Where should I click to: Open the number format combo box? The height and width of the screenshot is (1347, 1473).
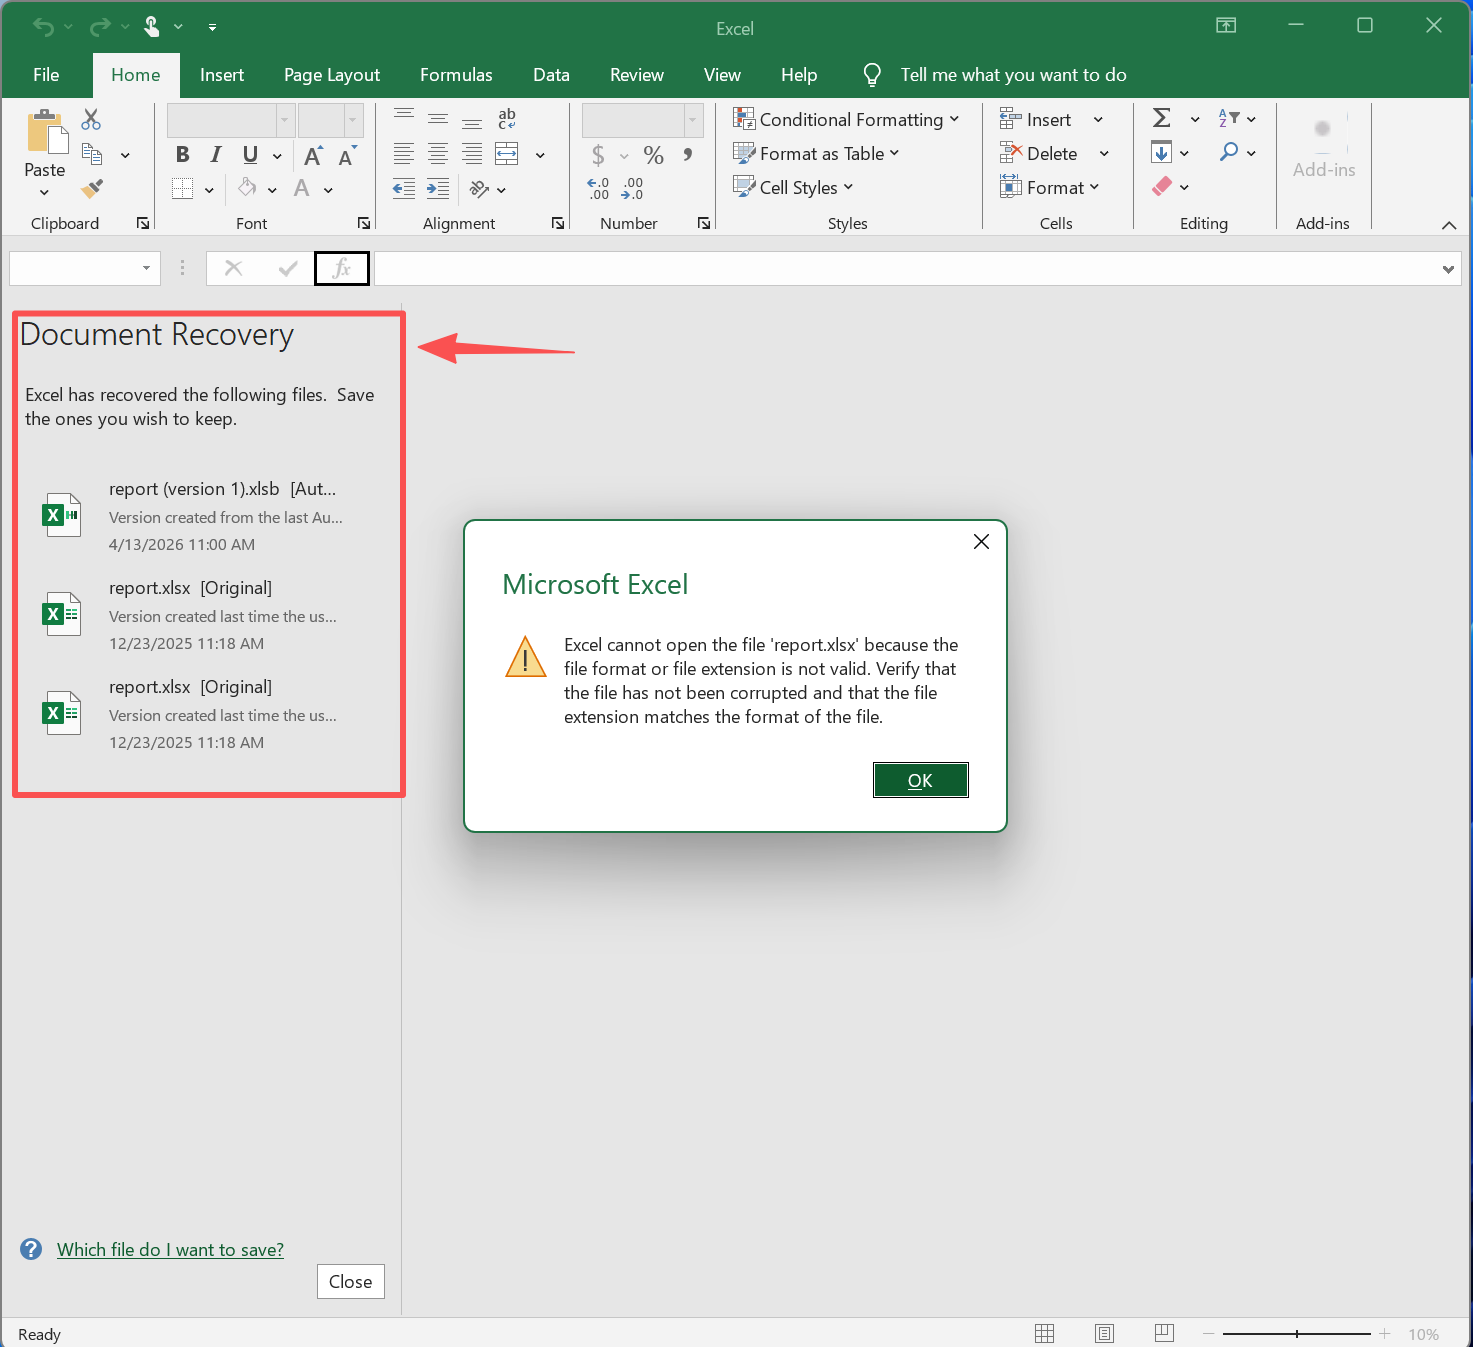(x=643, y=120)
